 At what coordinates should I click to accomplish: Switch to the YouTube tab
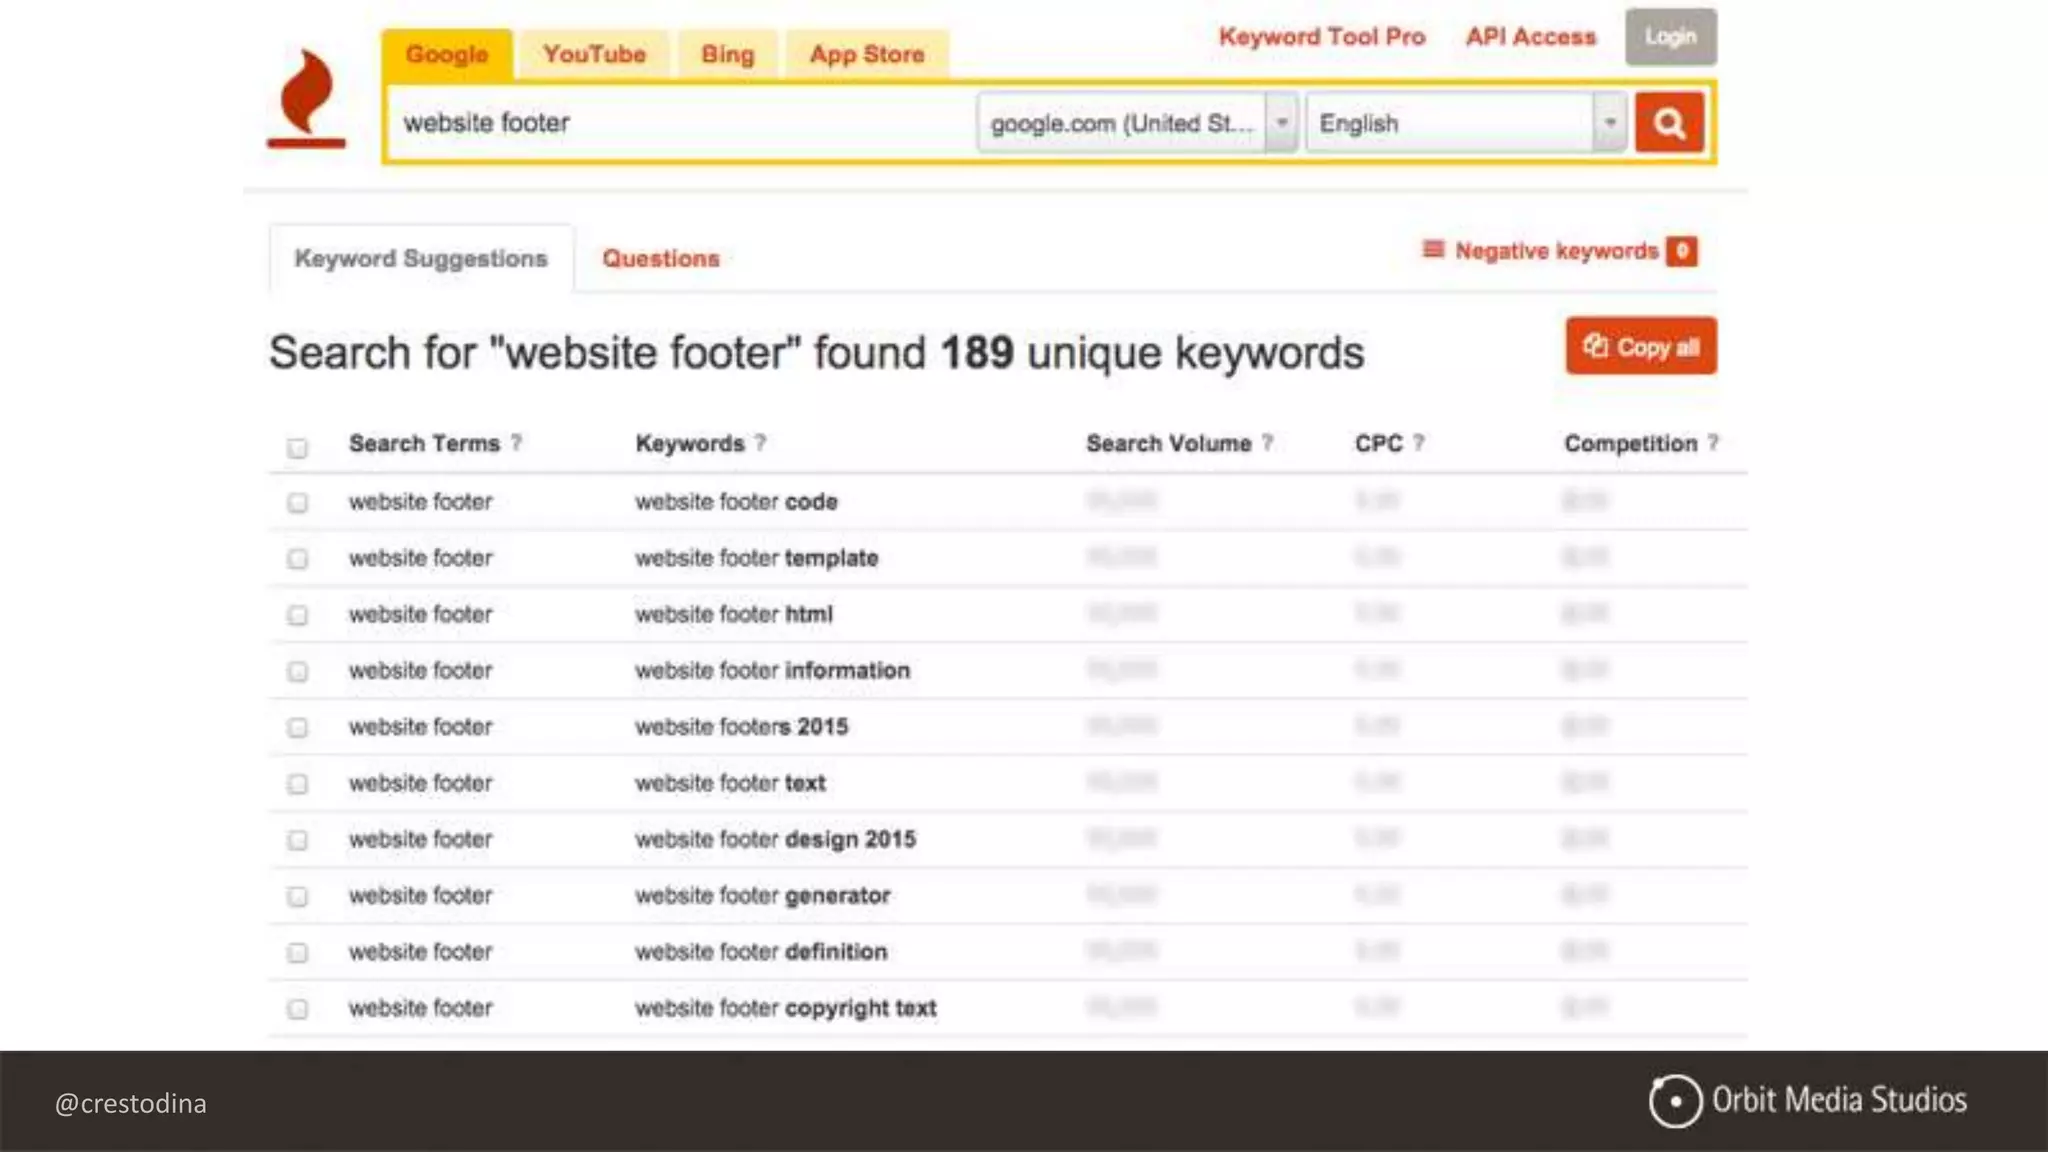[x=594, y=54]
